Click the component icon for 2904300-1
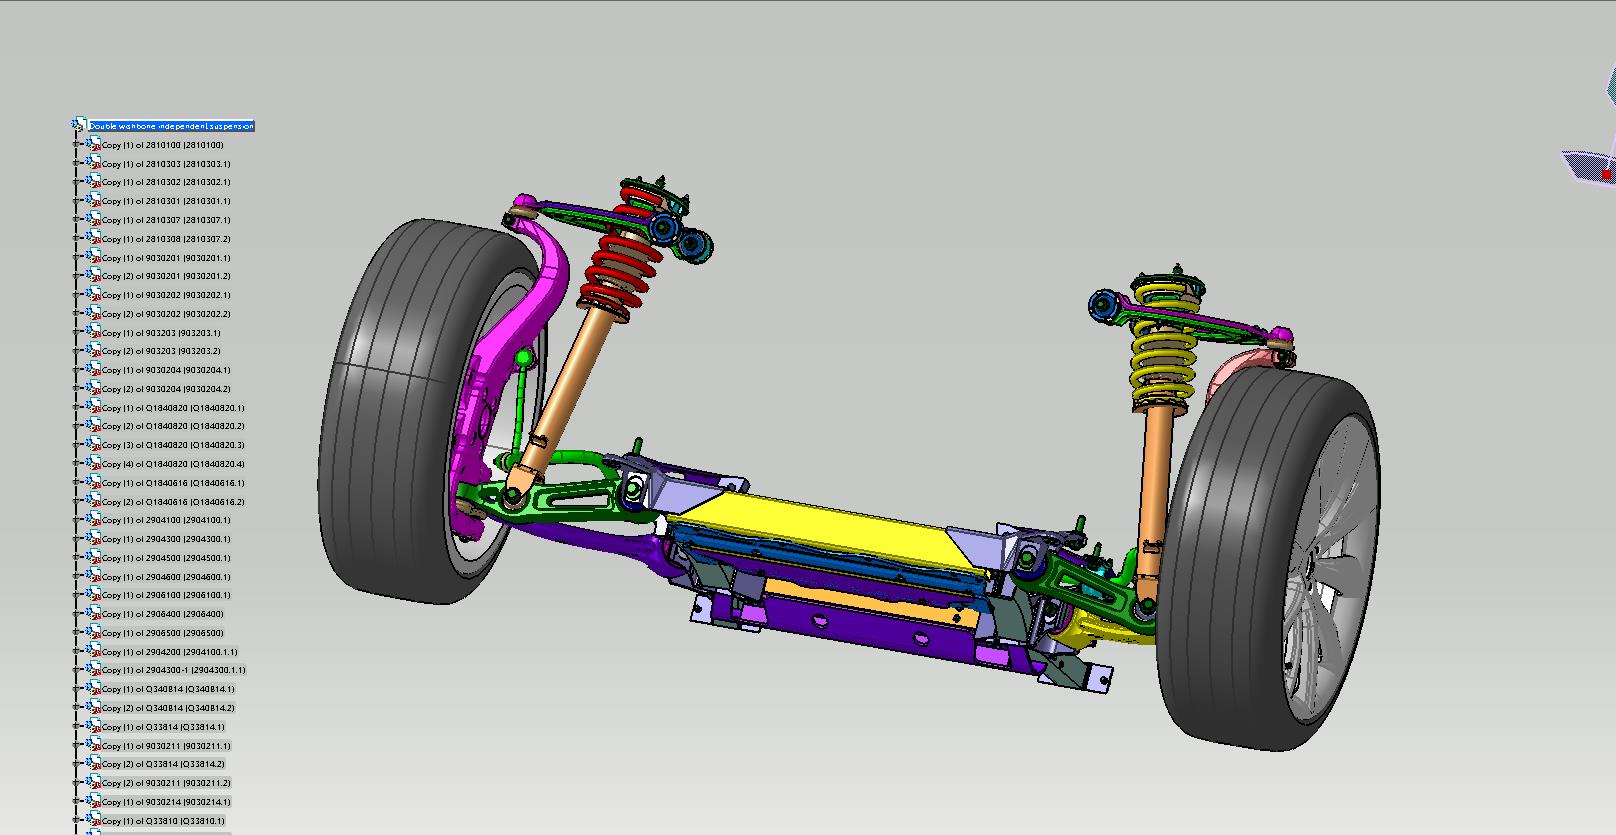The width and height of the screenshot is (1616, 835). (x=94, y=670)
